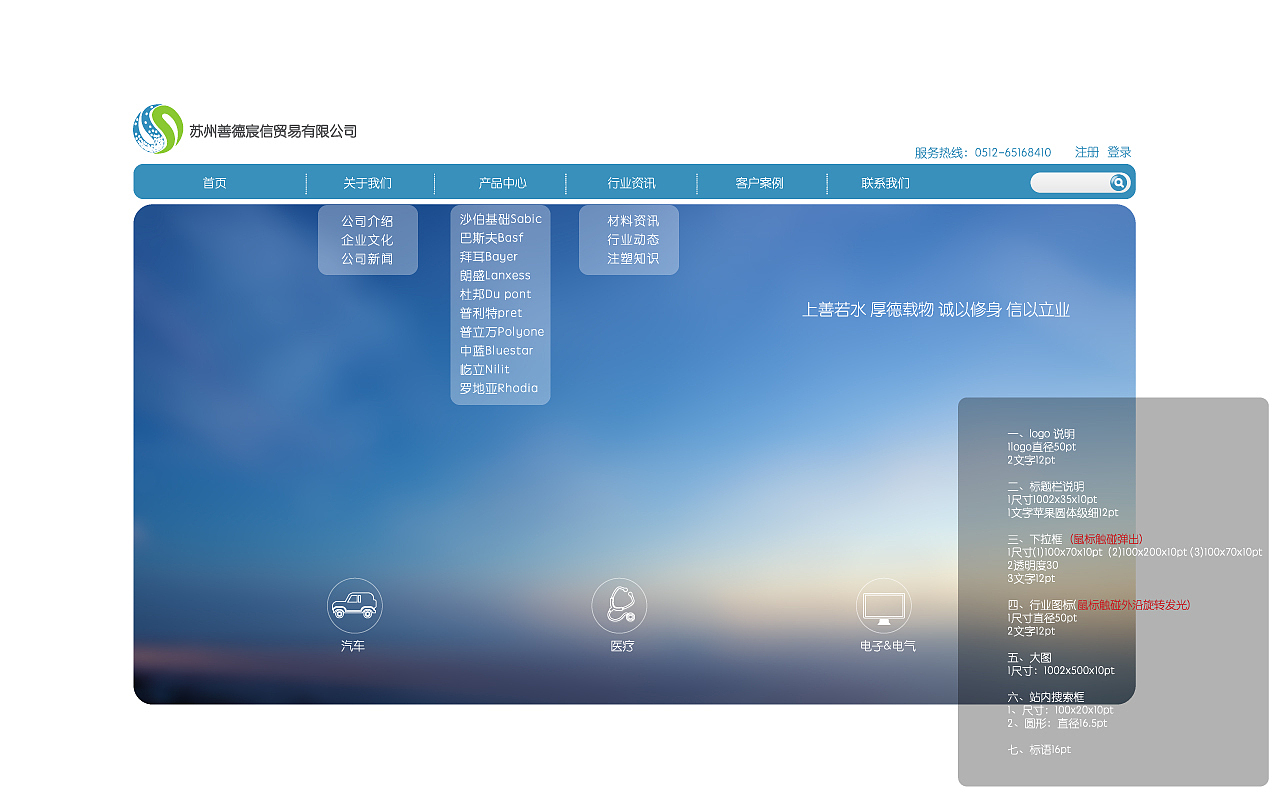The width and height of the screenshot is (1280, 800).
Task: Choose 公司新闻 from dropdown
Action: click(x=367, y=259)
